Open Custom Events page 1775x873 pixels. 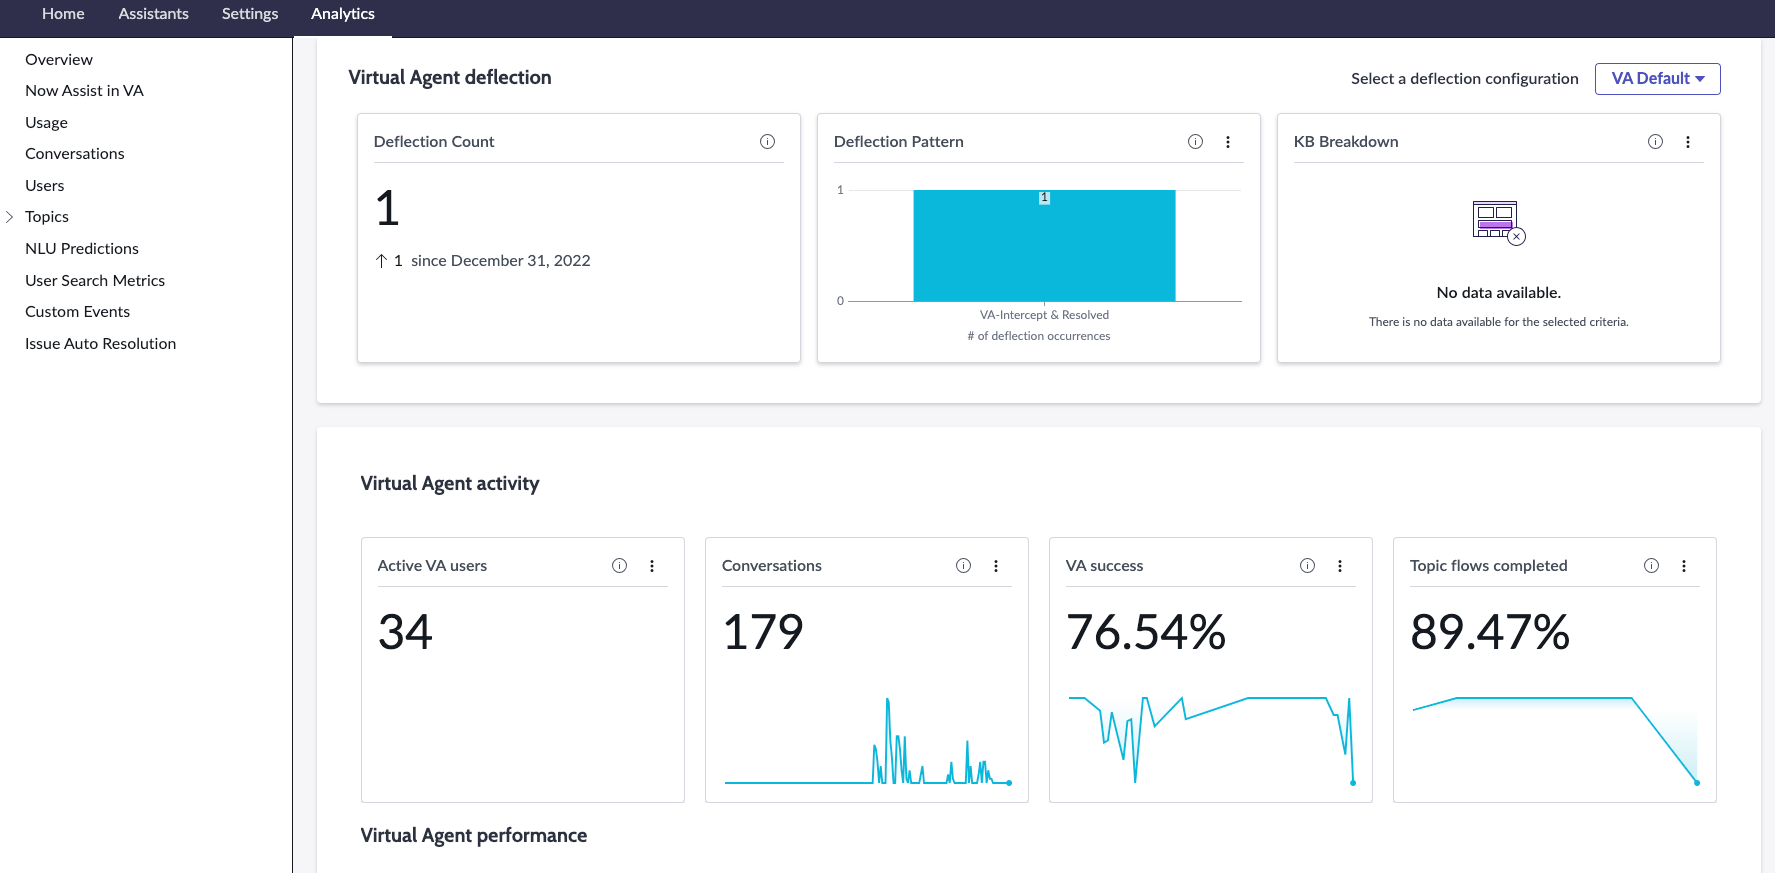(78, 312)
